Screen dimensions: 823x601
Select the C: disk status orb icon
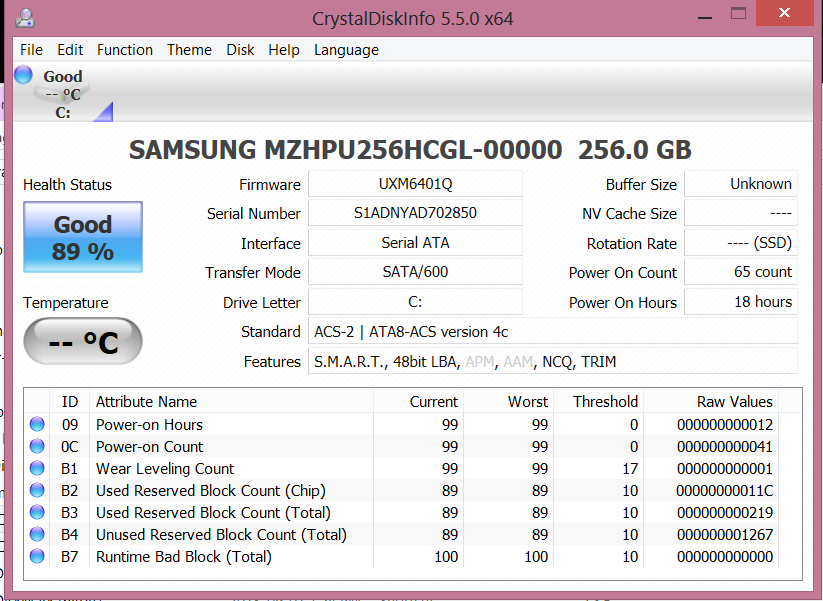(x=25, y=75)
